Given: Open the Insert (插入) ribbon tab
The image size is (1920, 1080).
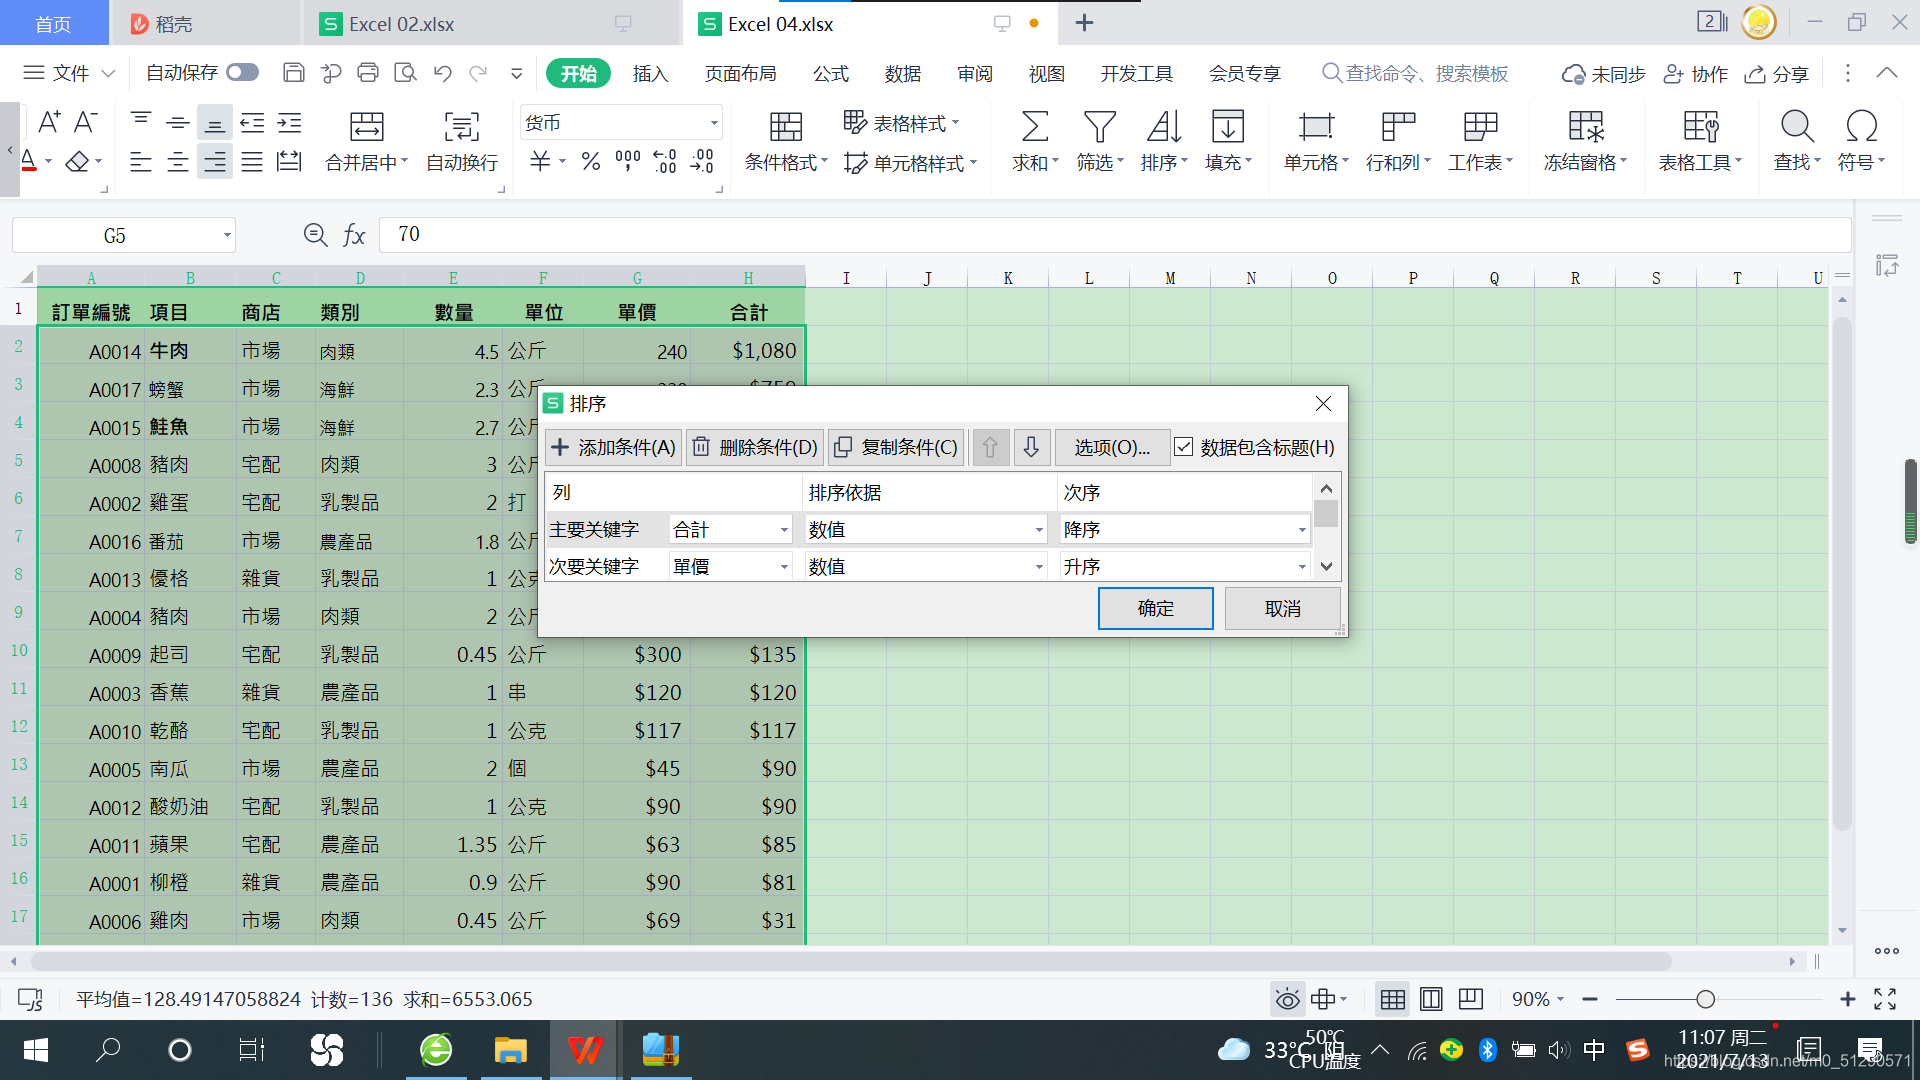Looking at the screenshot, I should [650, 73].
